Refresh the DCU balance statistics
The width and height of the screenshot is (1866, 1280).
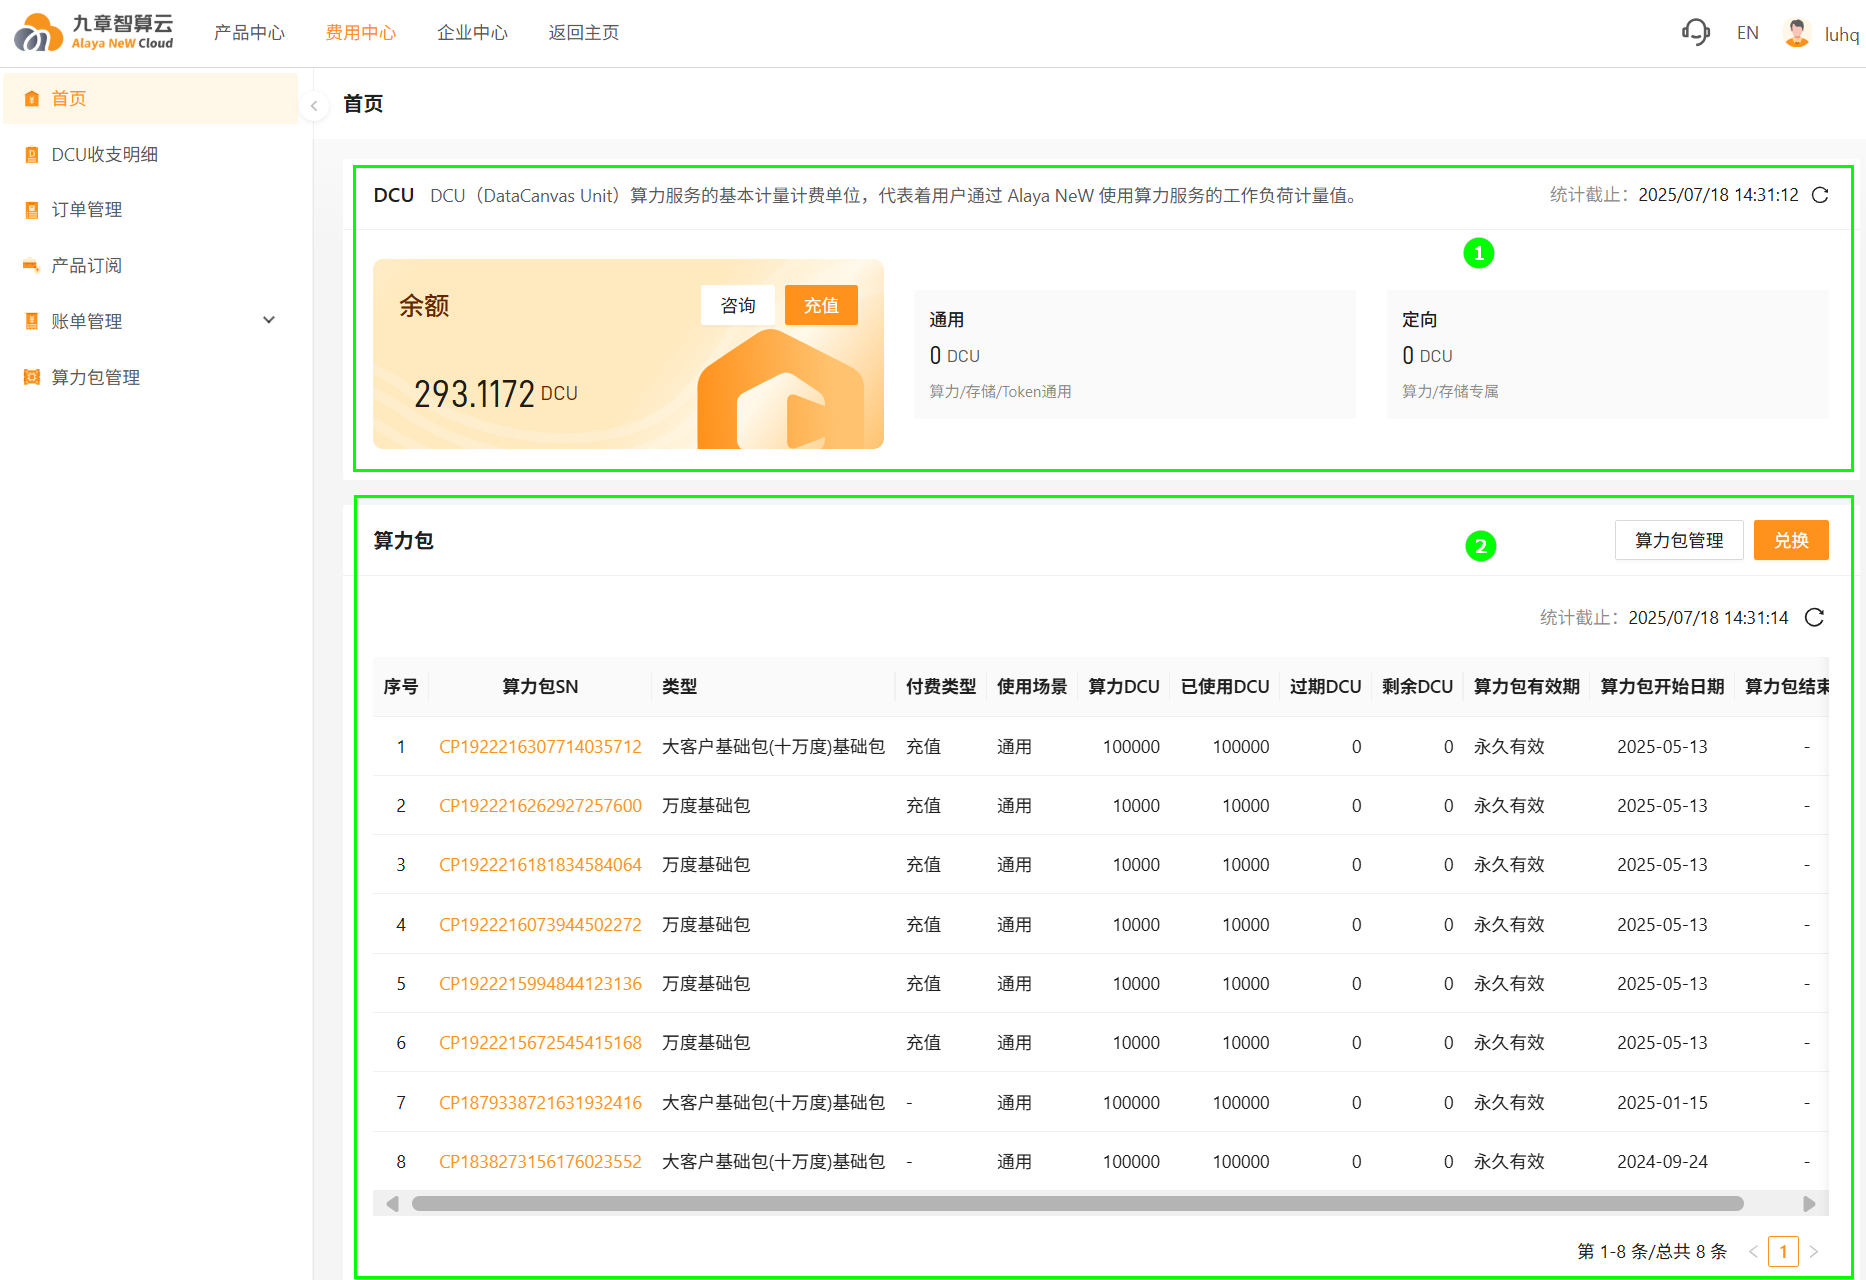tap(1820, 195)
